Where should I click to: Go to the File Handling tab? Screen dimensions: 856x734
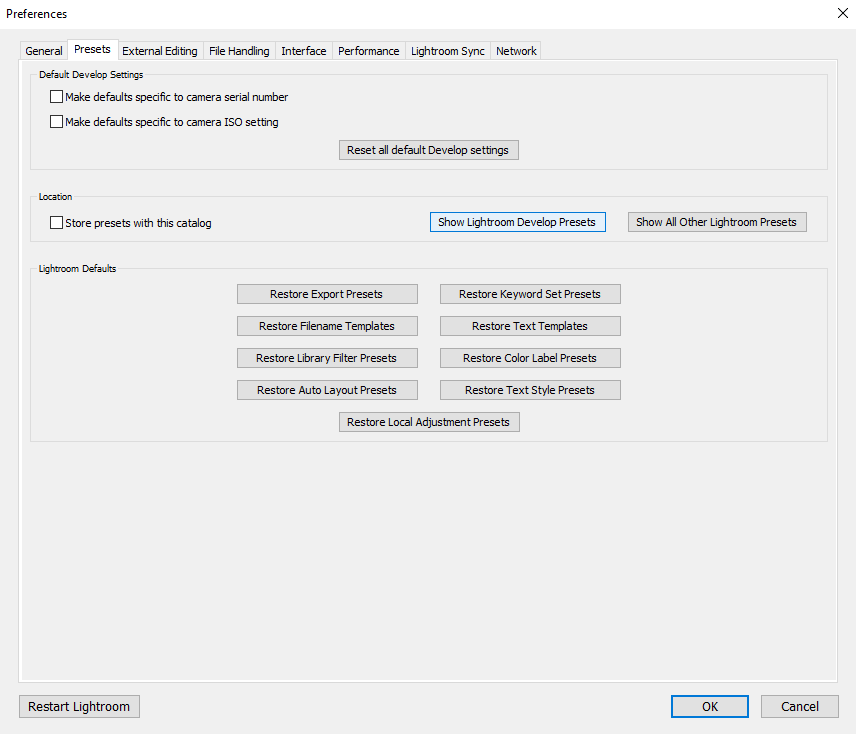click(239, 51)
